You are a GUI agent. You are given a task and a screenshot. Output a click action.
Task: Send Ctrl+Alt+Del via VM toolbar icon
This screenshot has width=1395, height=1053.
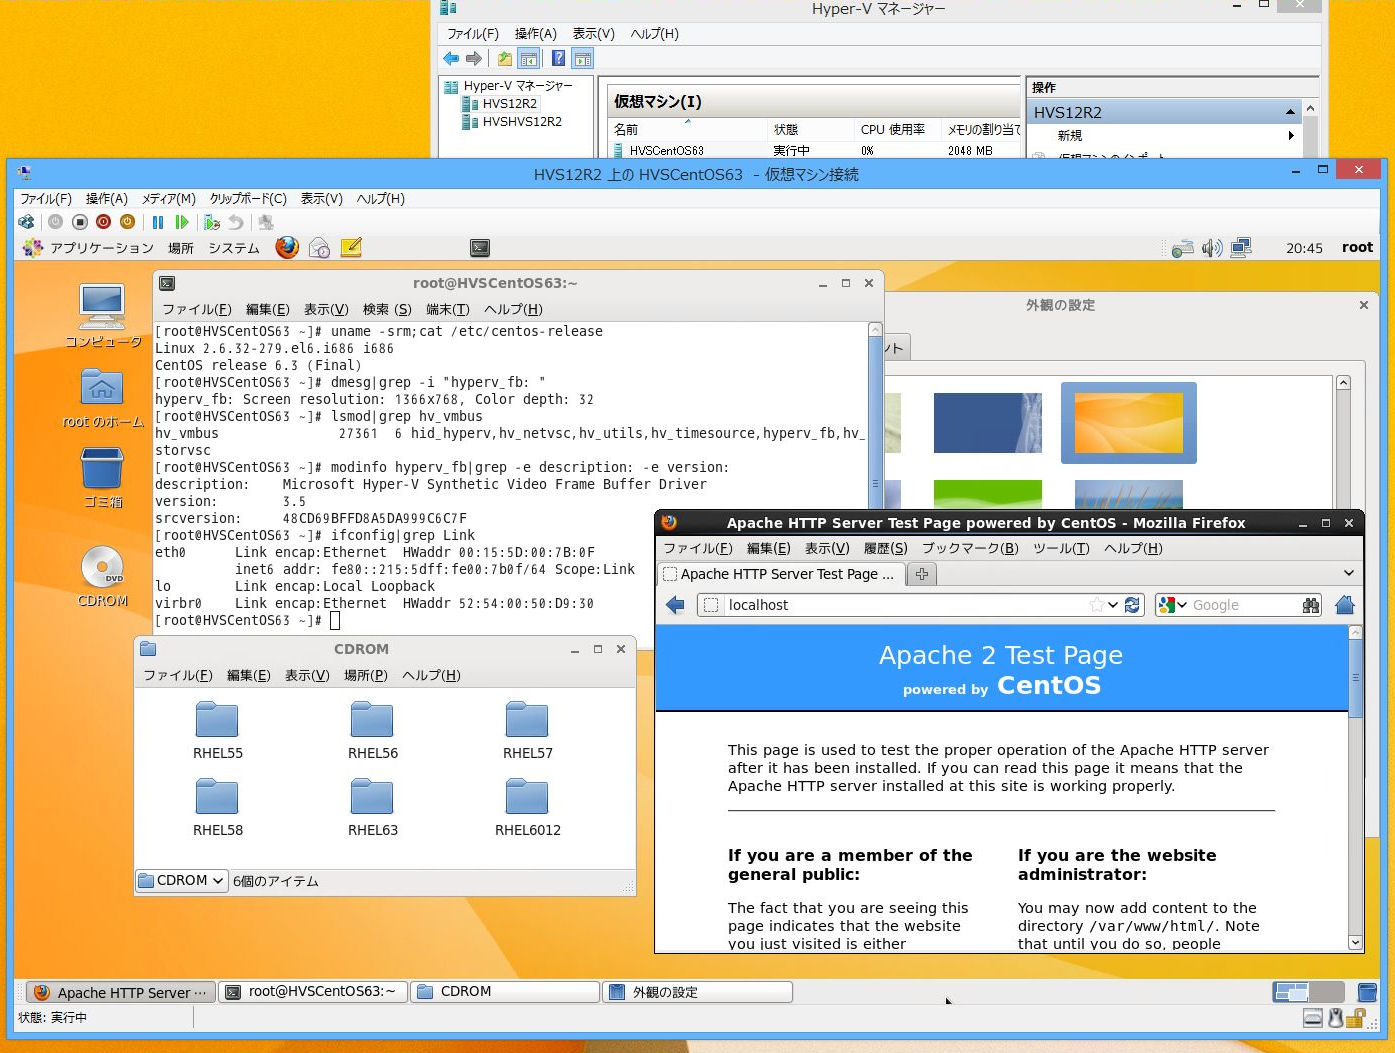(26, 222)
